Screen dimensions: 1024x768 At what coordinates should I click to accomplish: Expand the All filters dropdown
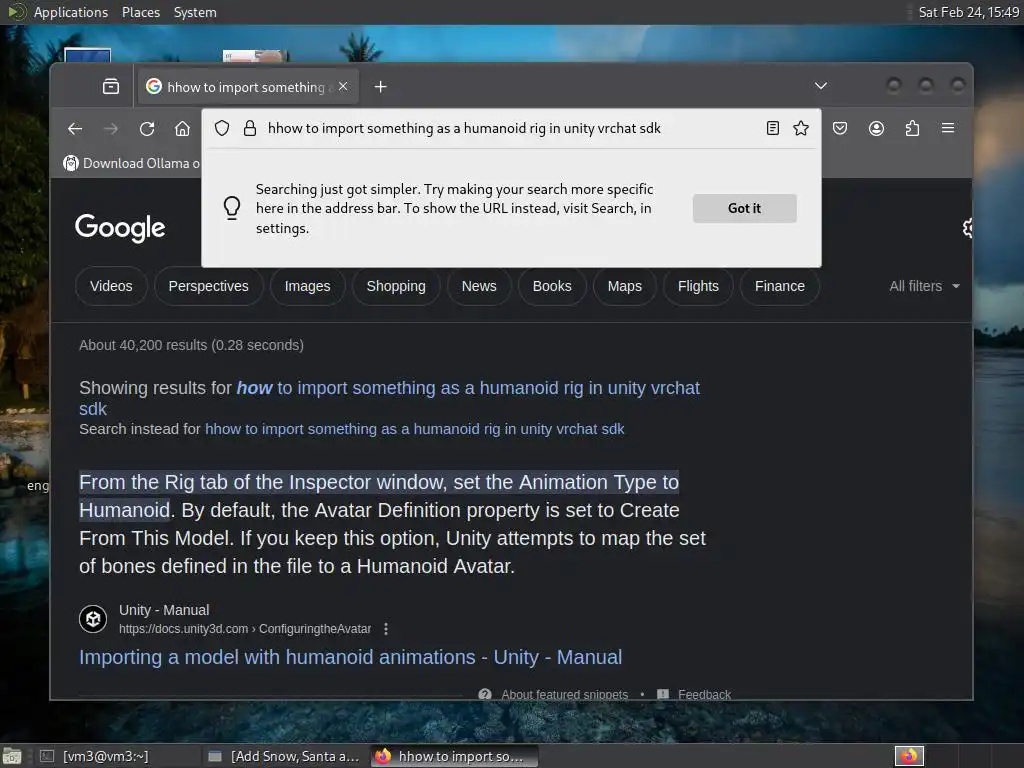coord(924,286)
